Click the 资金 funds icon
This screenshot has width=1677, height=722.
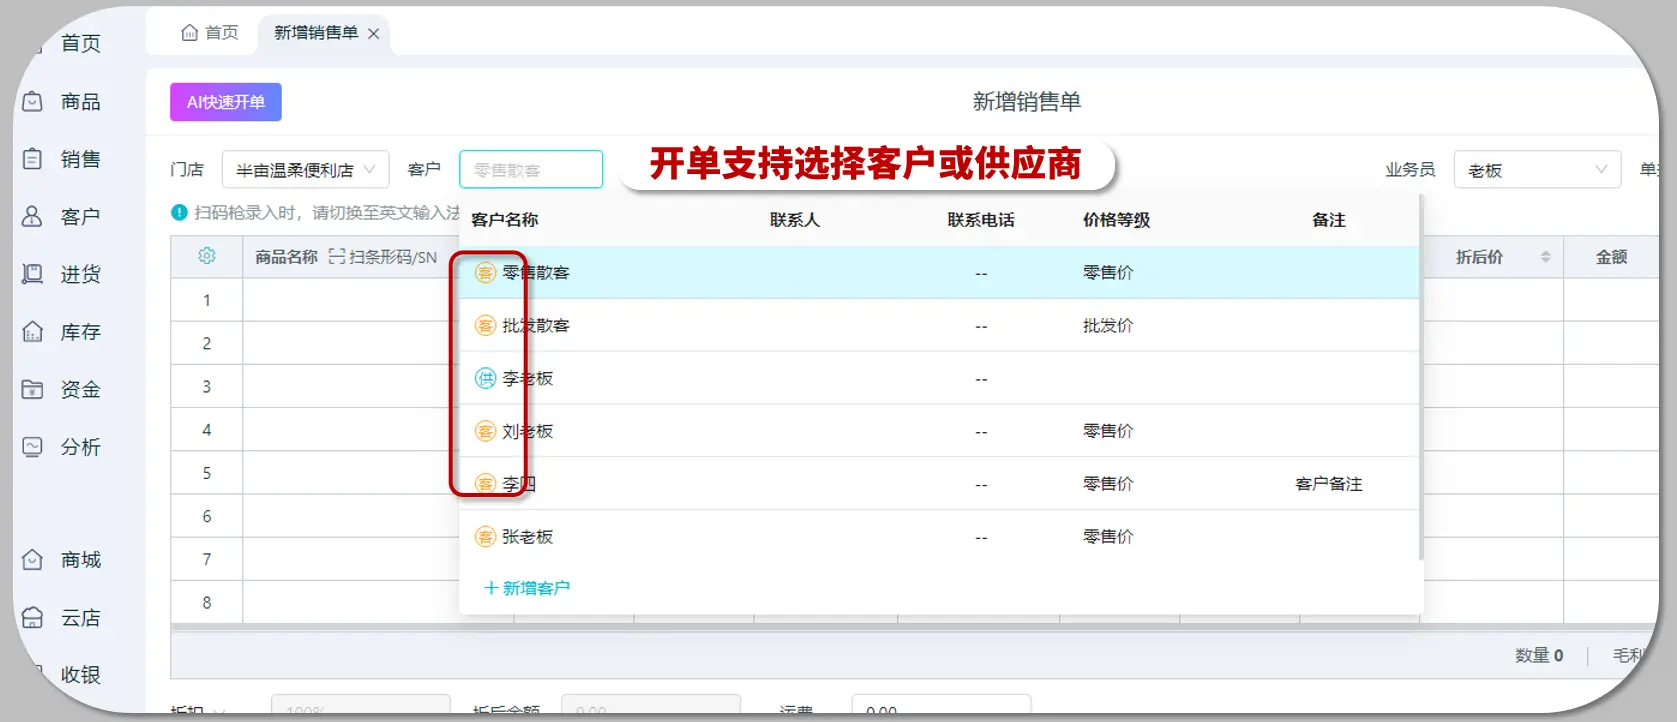(33, 389)
